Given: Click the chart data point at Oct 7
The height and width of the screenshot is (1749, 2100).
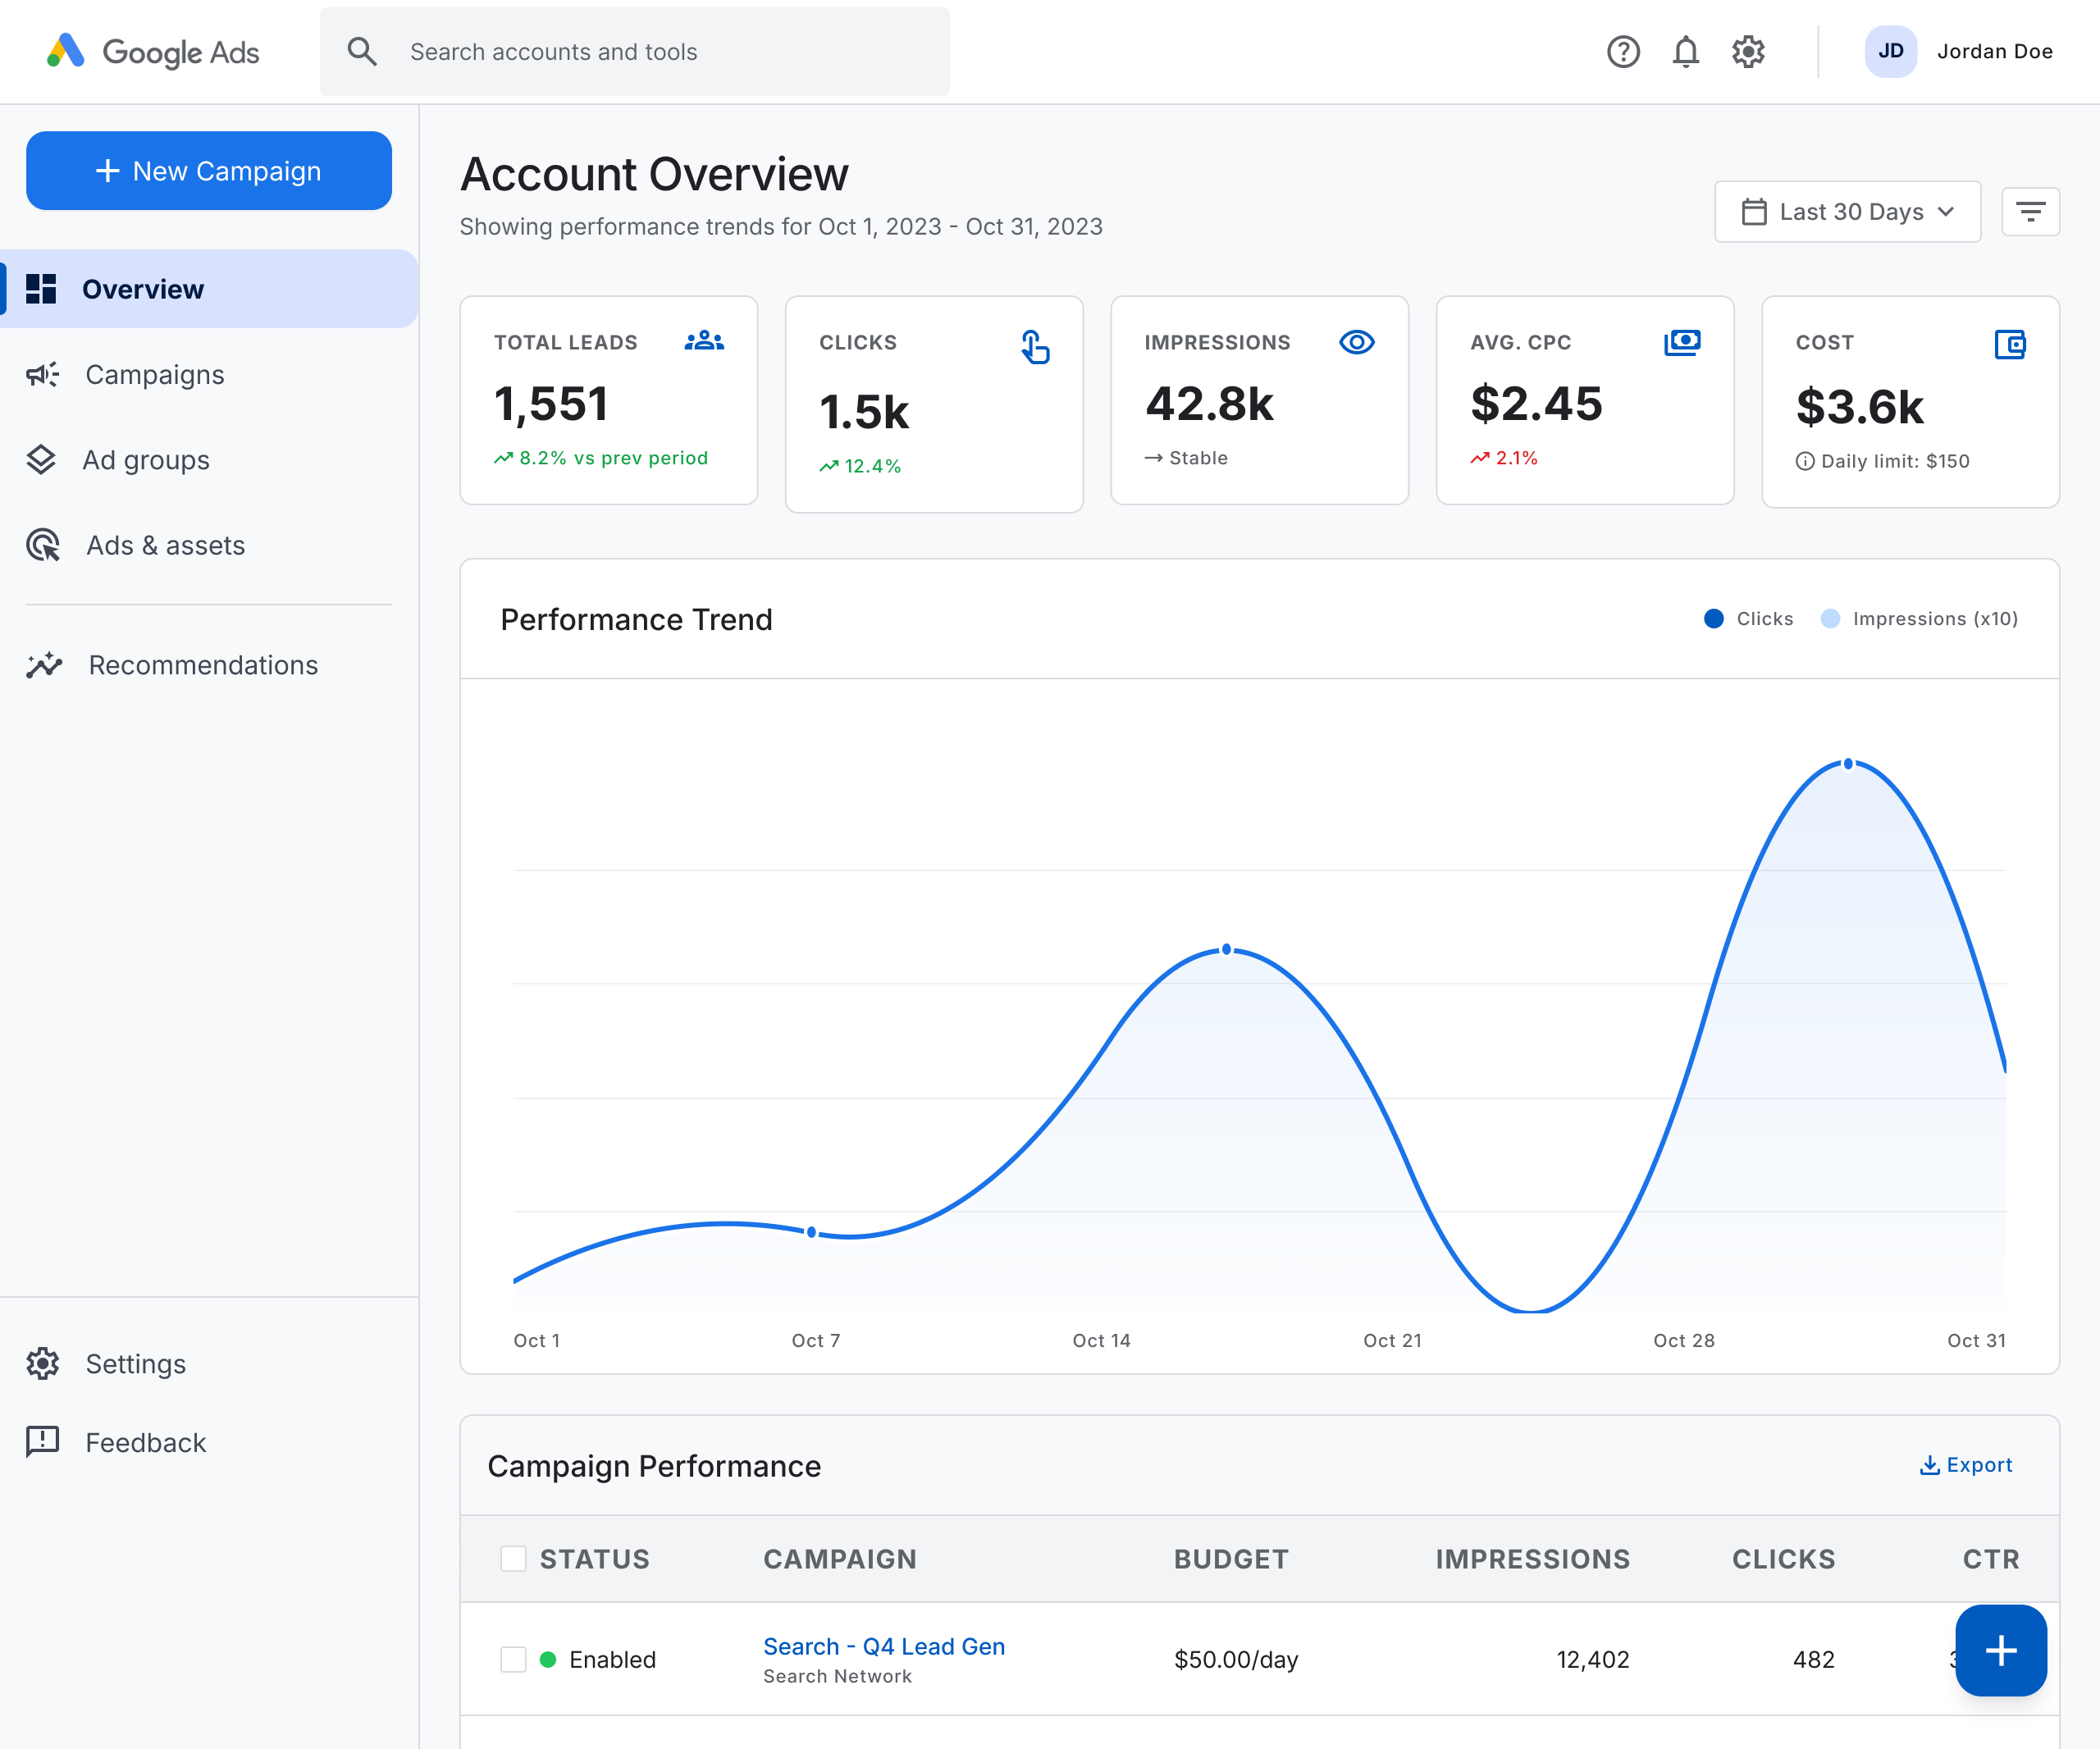Looking at the screenshot, I should (811, 1232).
